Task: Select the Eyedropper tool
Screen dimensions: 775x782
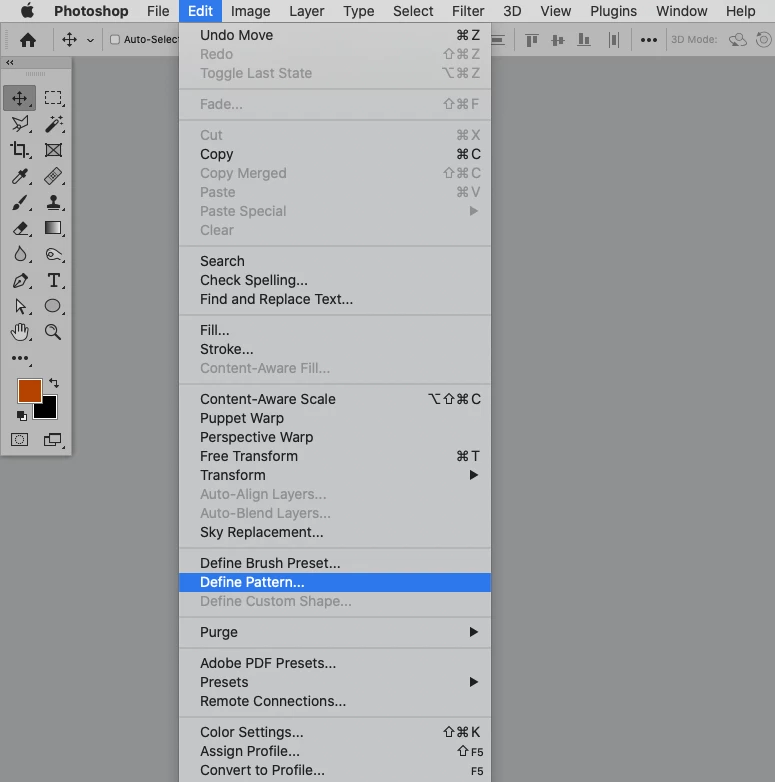Action: (x=20, y=176)
